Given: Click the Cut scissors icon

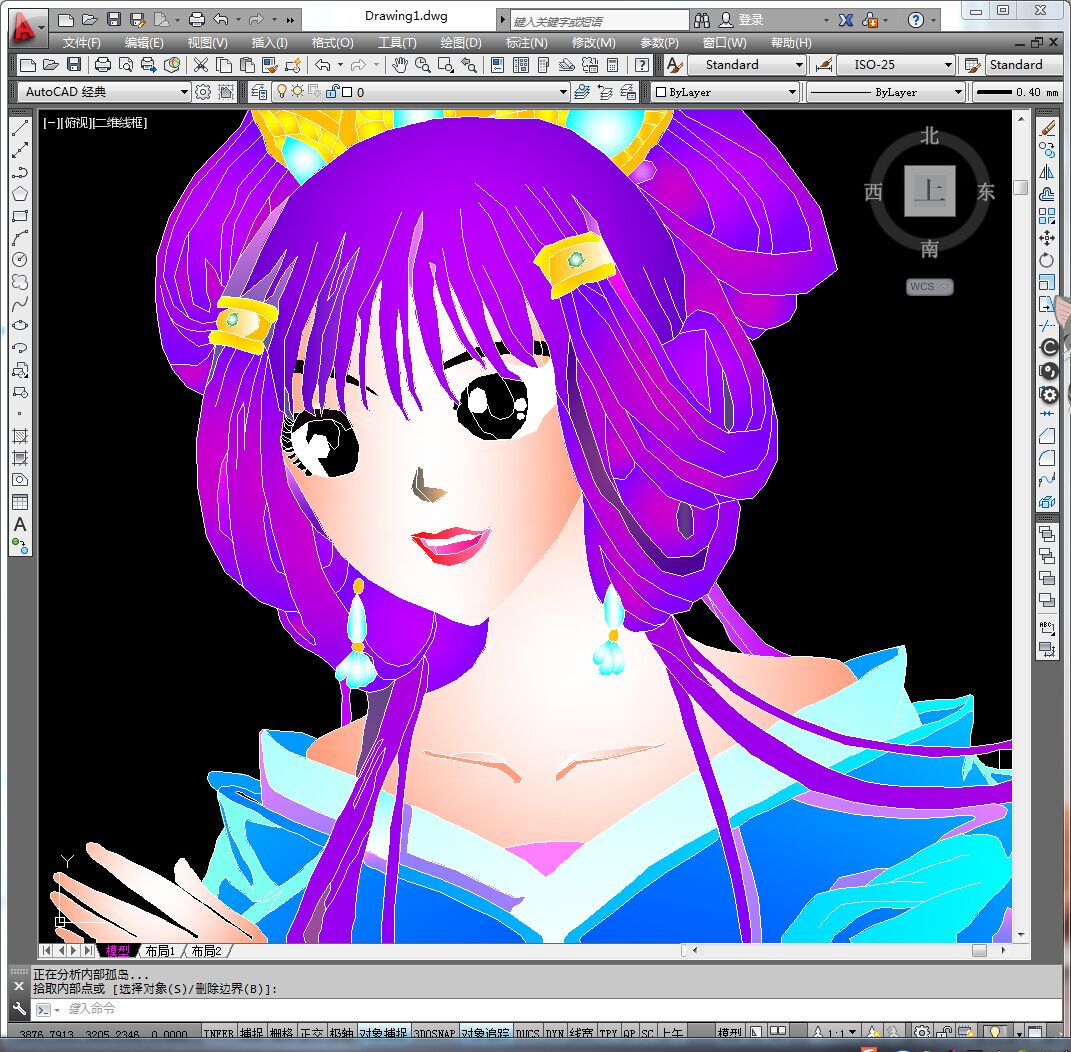Looking at the screenshot, I should 201,65.
